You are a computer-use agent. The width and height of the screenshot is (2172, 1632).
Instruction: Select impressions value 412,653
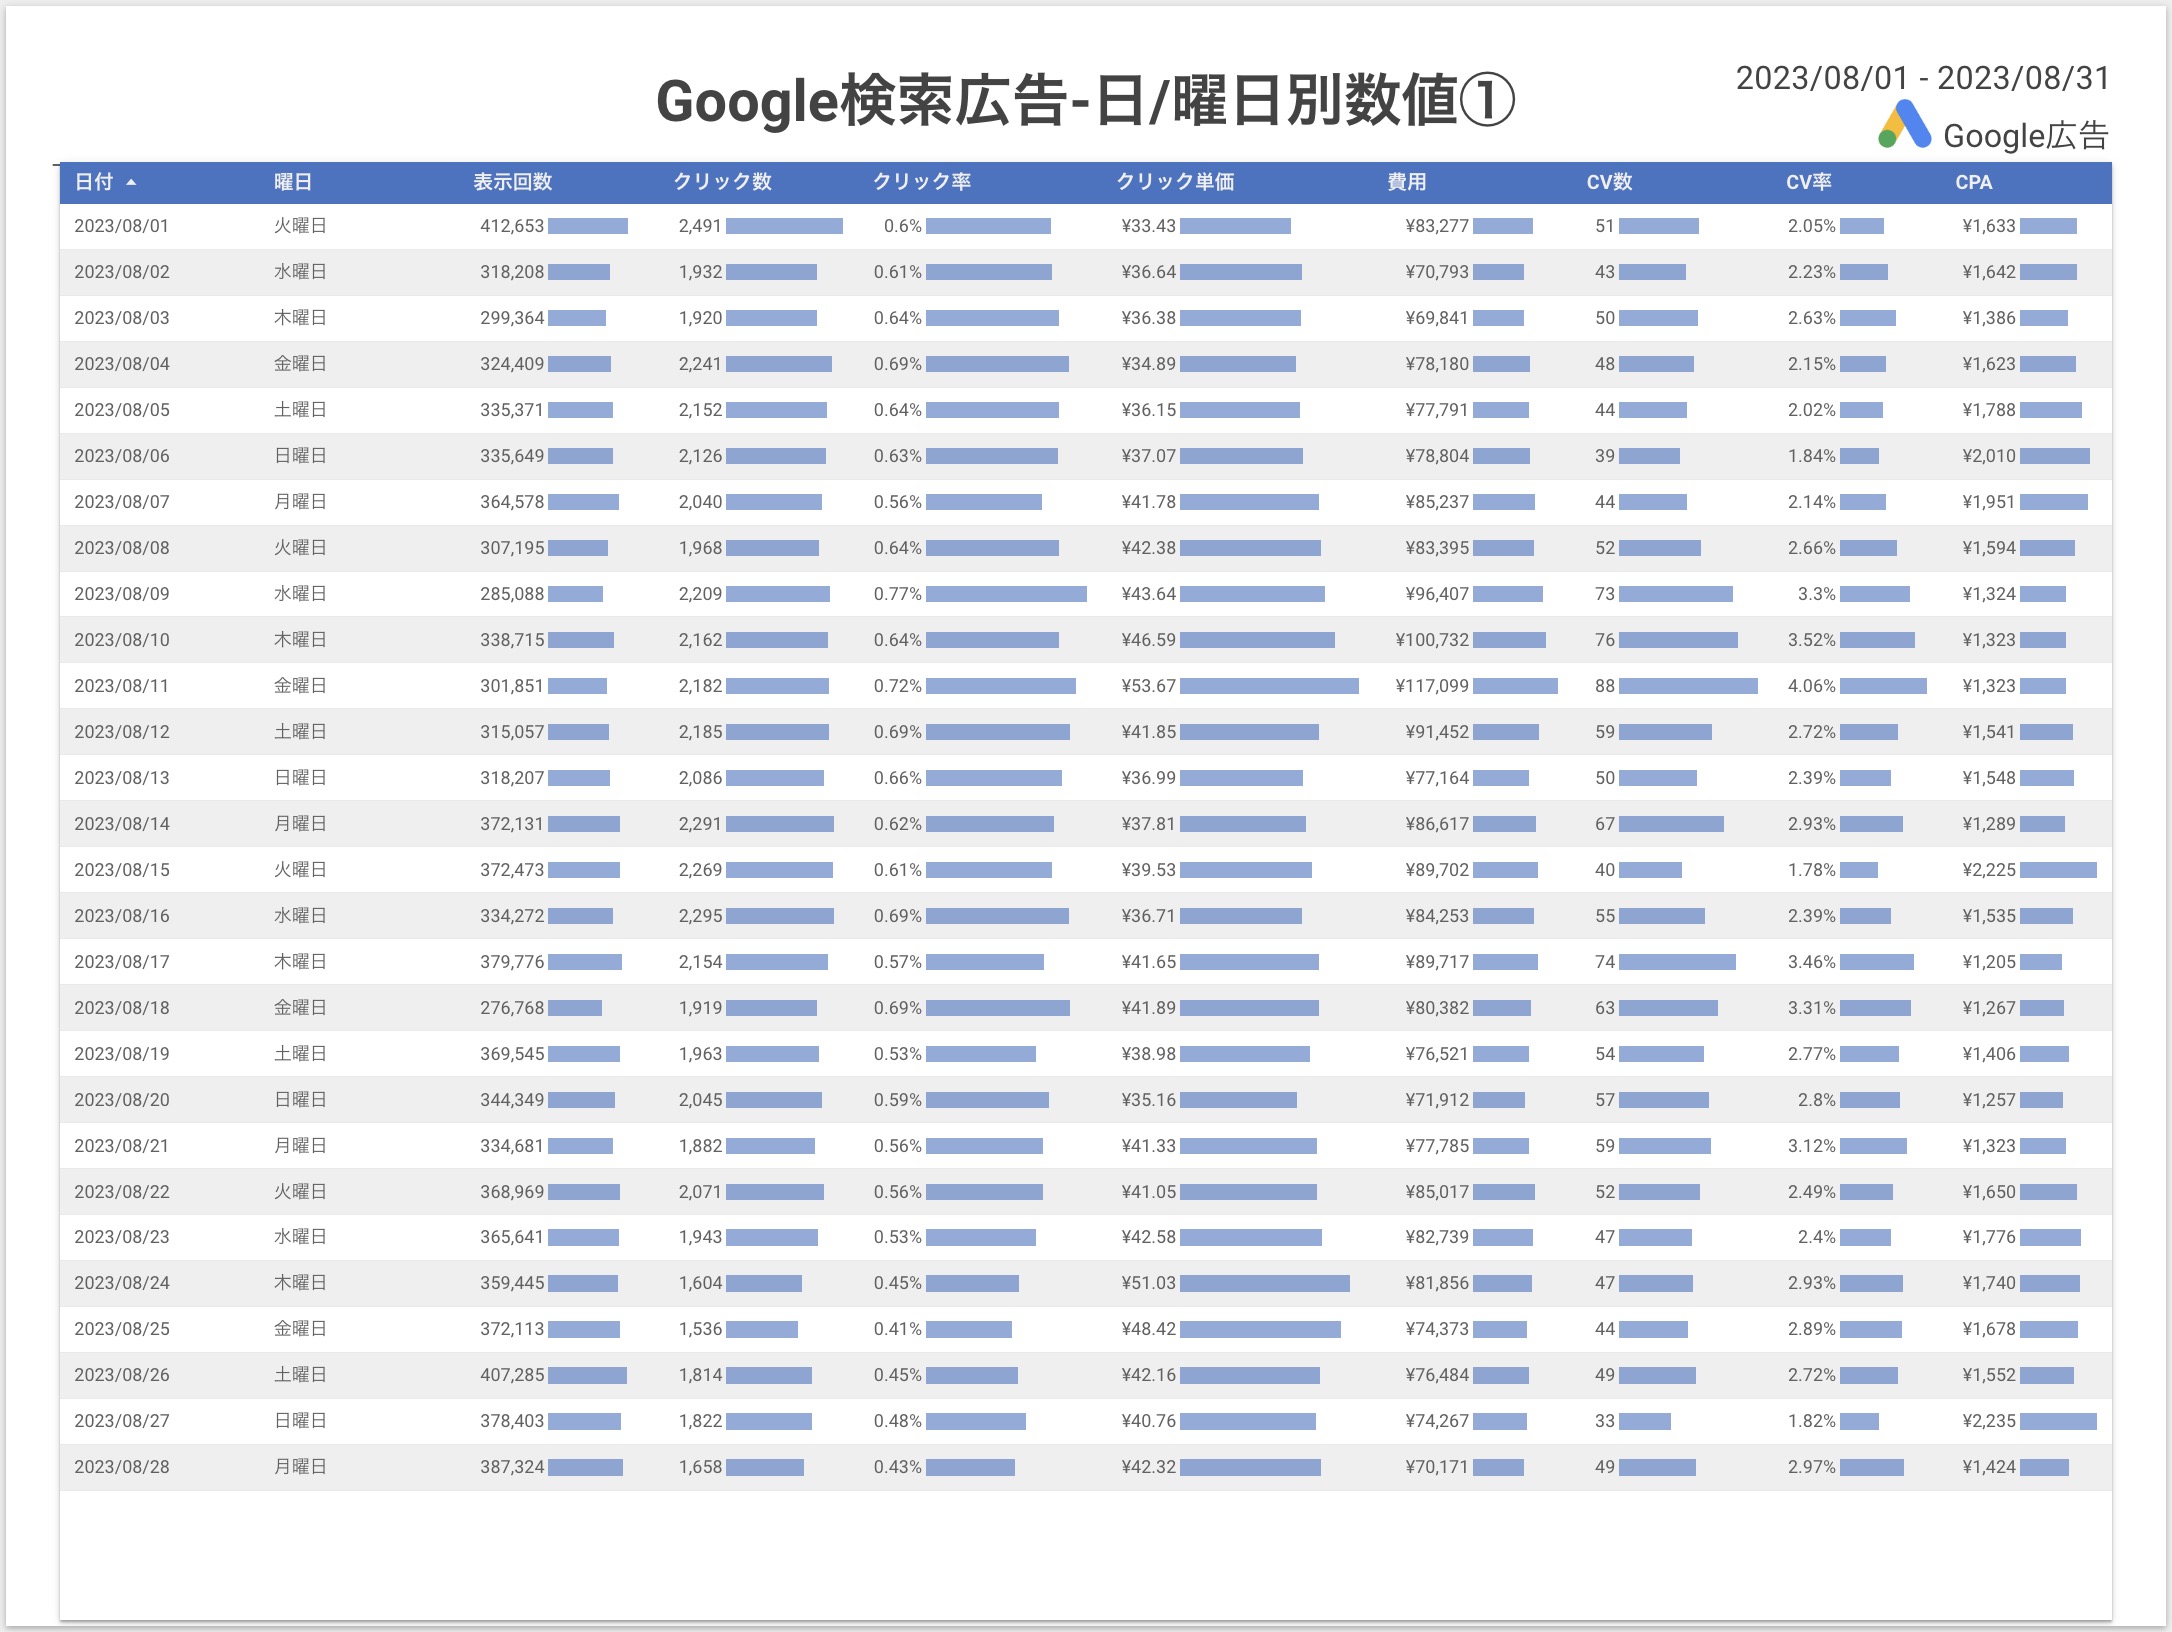[512, 226]
